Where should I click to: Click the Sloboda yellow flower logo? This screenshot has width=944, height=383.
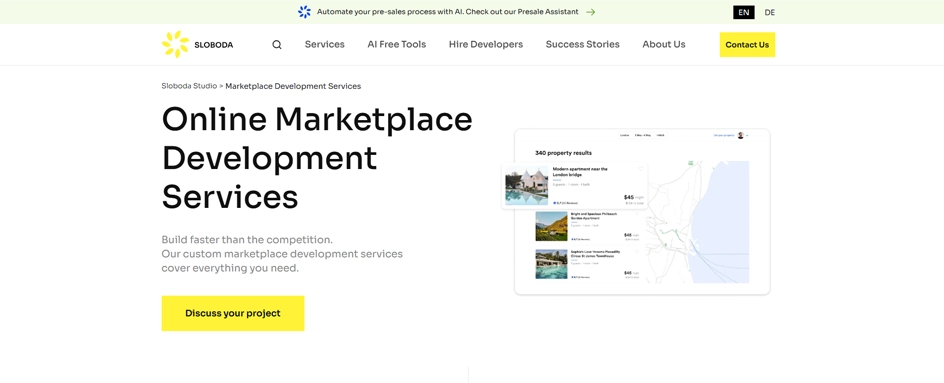click(x=175, y=45)
